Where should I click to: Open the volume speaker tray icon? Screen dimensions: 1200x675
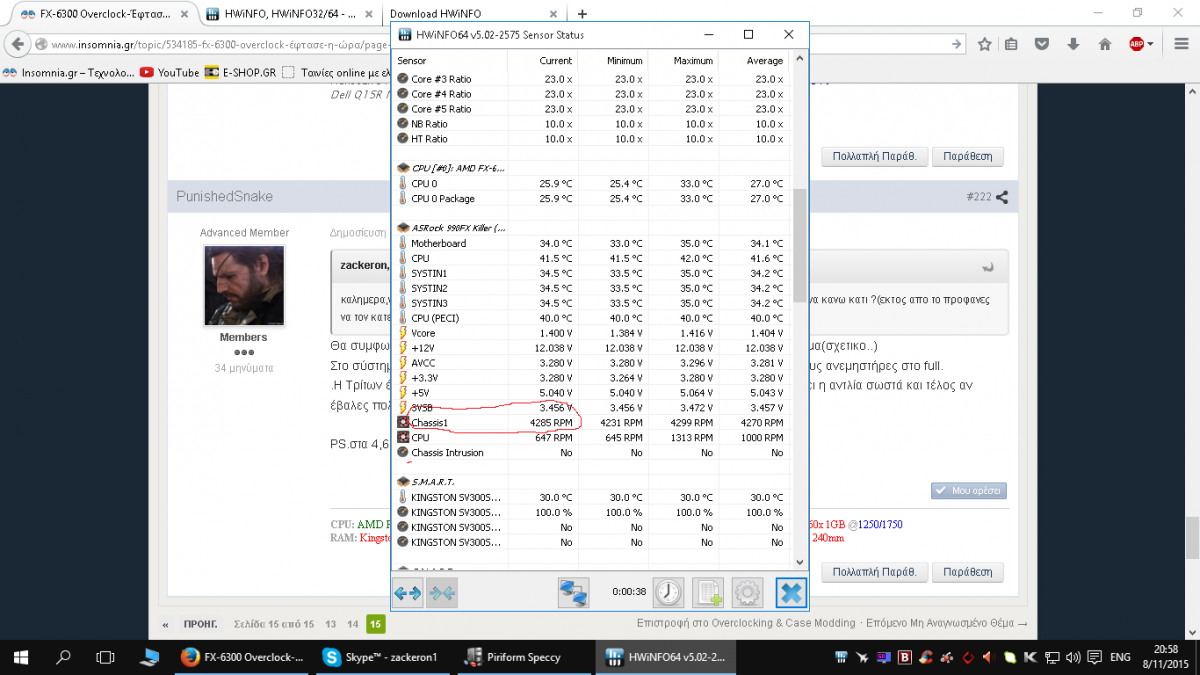click(x=1075, y=657)
